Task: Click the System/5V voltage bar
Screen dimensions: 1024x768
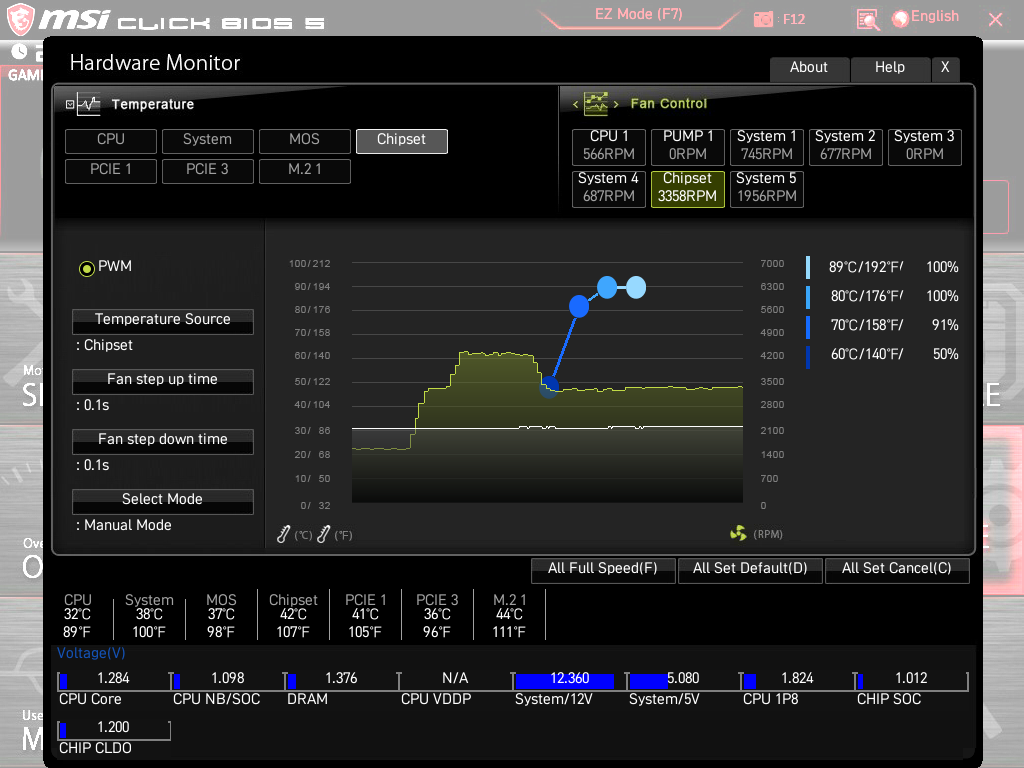Action: pyautogui.click(x=682, y=680)
